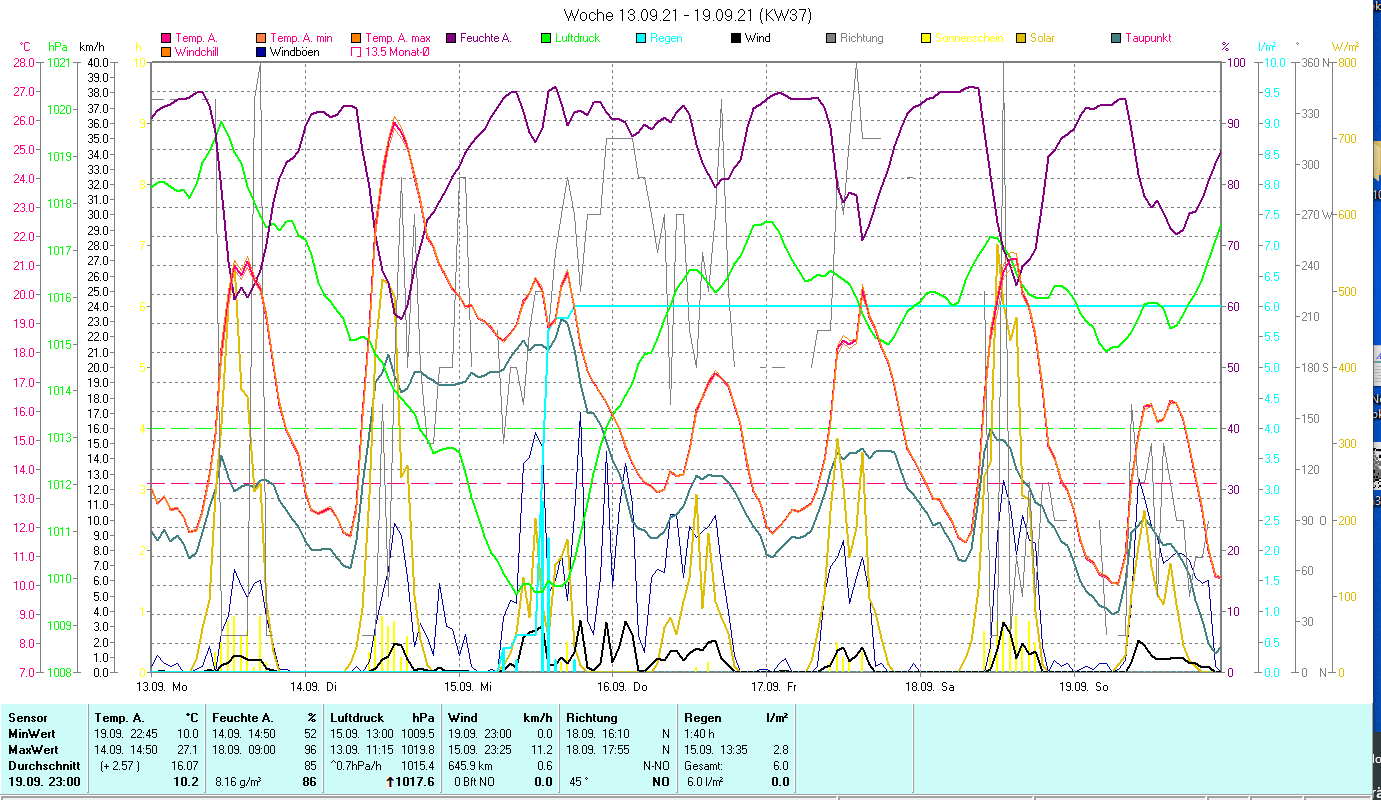Click the teal Taupunkt legend color square

(x=1115, y=39)
